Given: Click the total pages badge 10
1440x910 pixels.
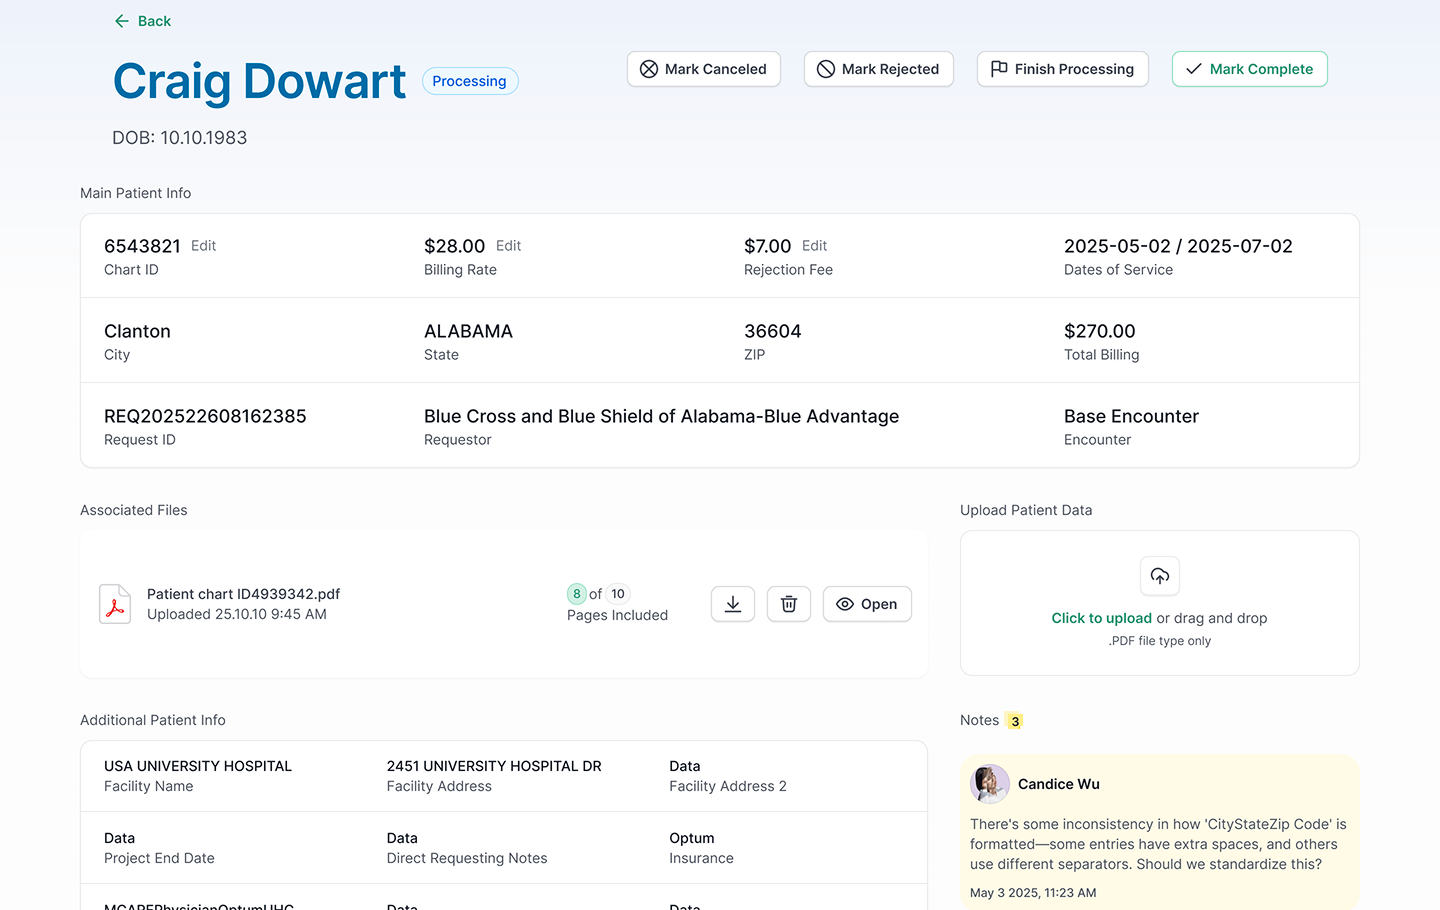Looking at the screenshot, I should point(618,594).
